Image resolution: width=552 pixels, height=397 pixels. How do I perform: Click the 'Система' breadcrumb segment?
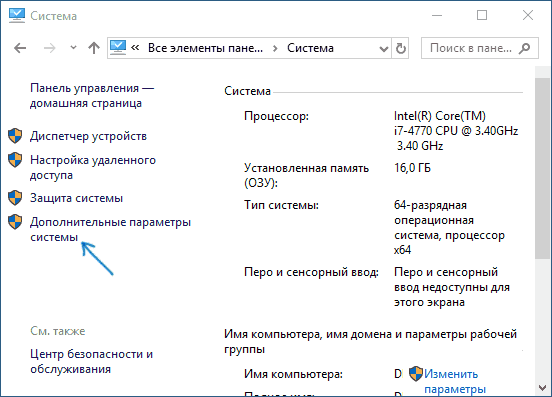pos(310,48)
